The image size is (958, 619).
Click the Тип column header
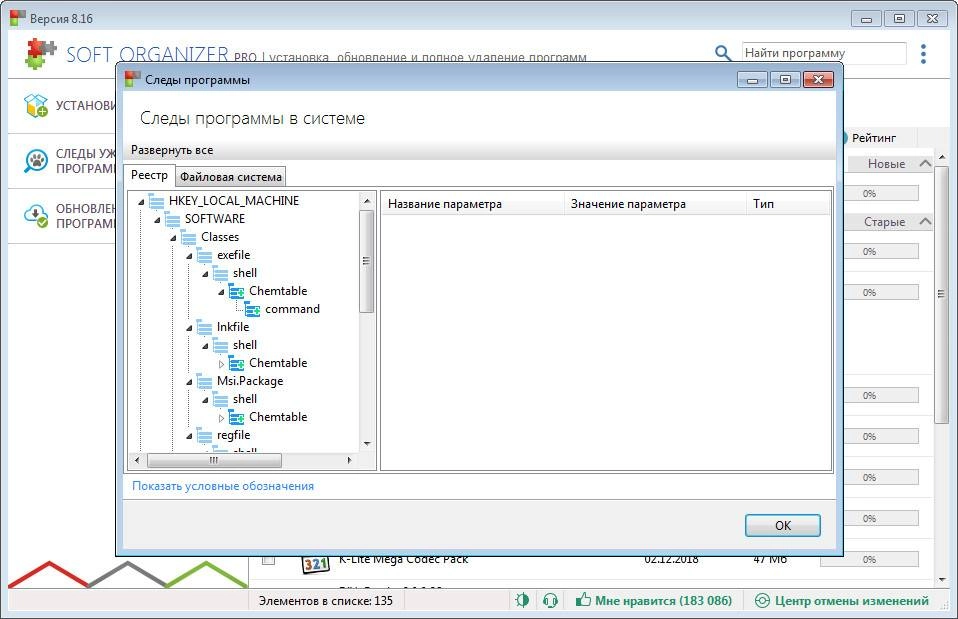(x=788, y=203)
